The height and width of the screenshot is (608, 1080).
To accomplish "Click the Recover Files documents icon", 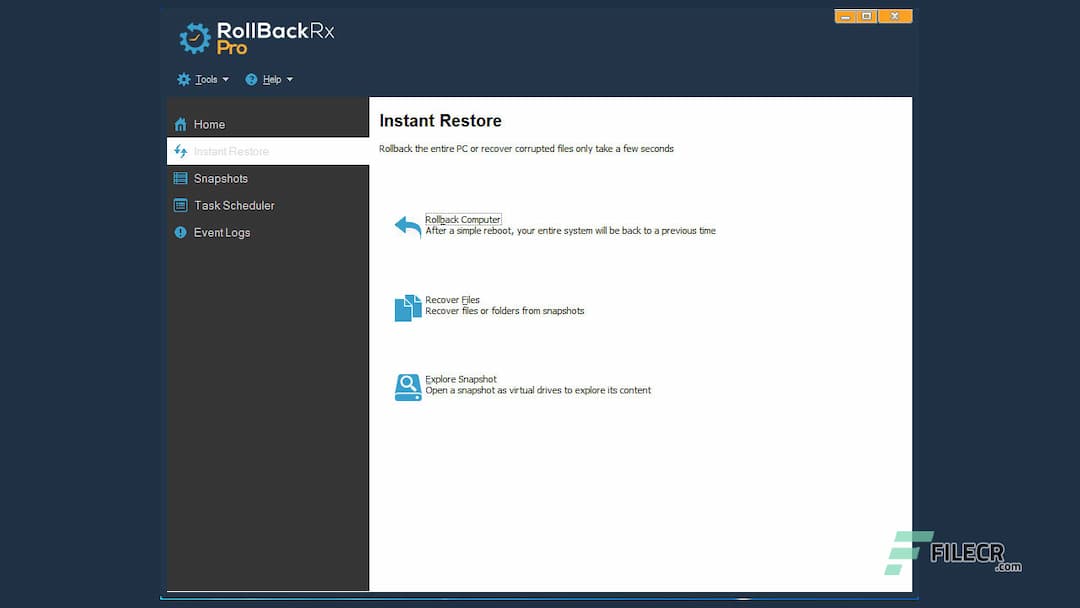I will coord(406,306).
